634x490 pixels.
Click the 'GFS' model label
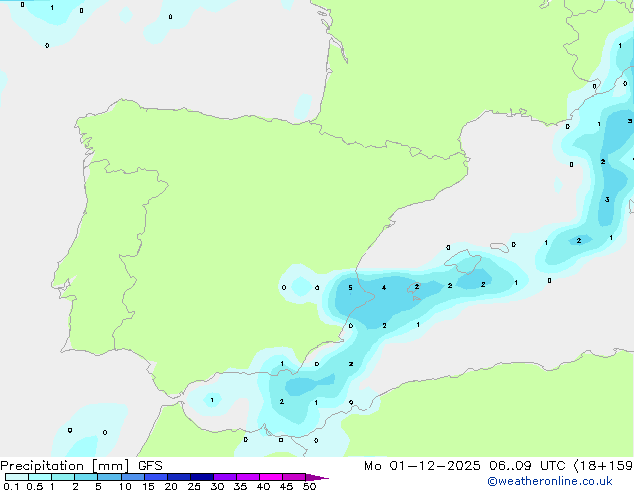(x=150, y=466)
